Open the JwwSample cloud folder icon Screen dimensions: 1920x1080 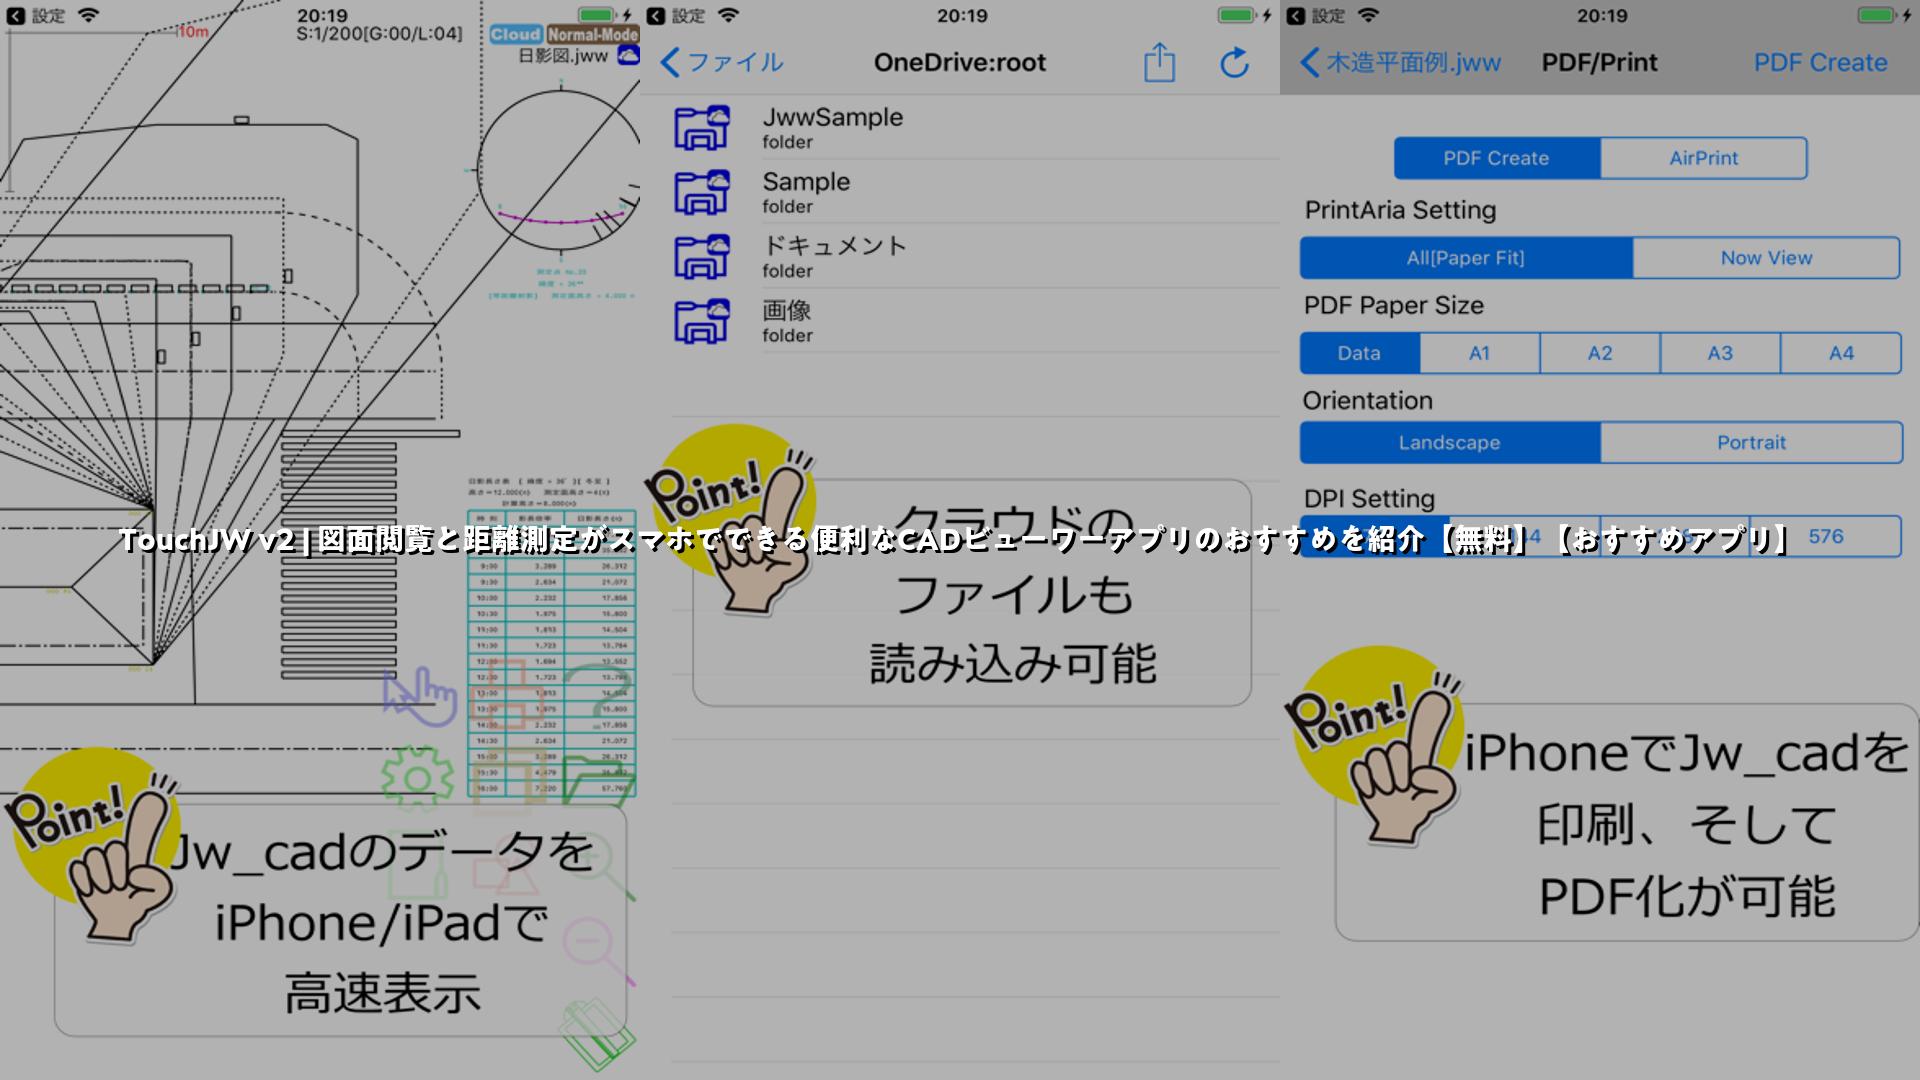[x=702, y=128]
